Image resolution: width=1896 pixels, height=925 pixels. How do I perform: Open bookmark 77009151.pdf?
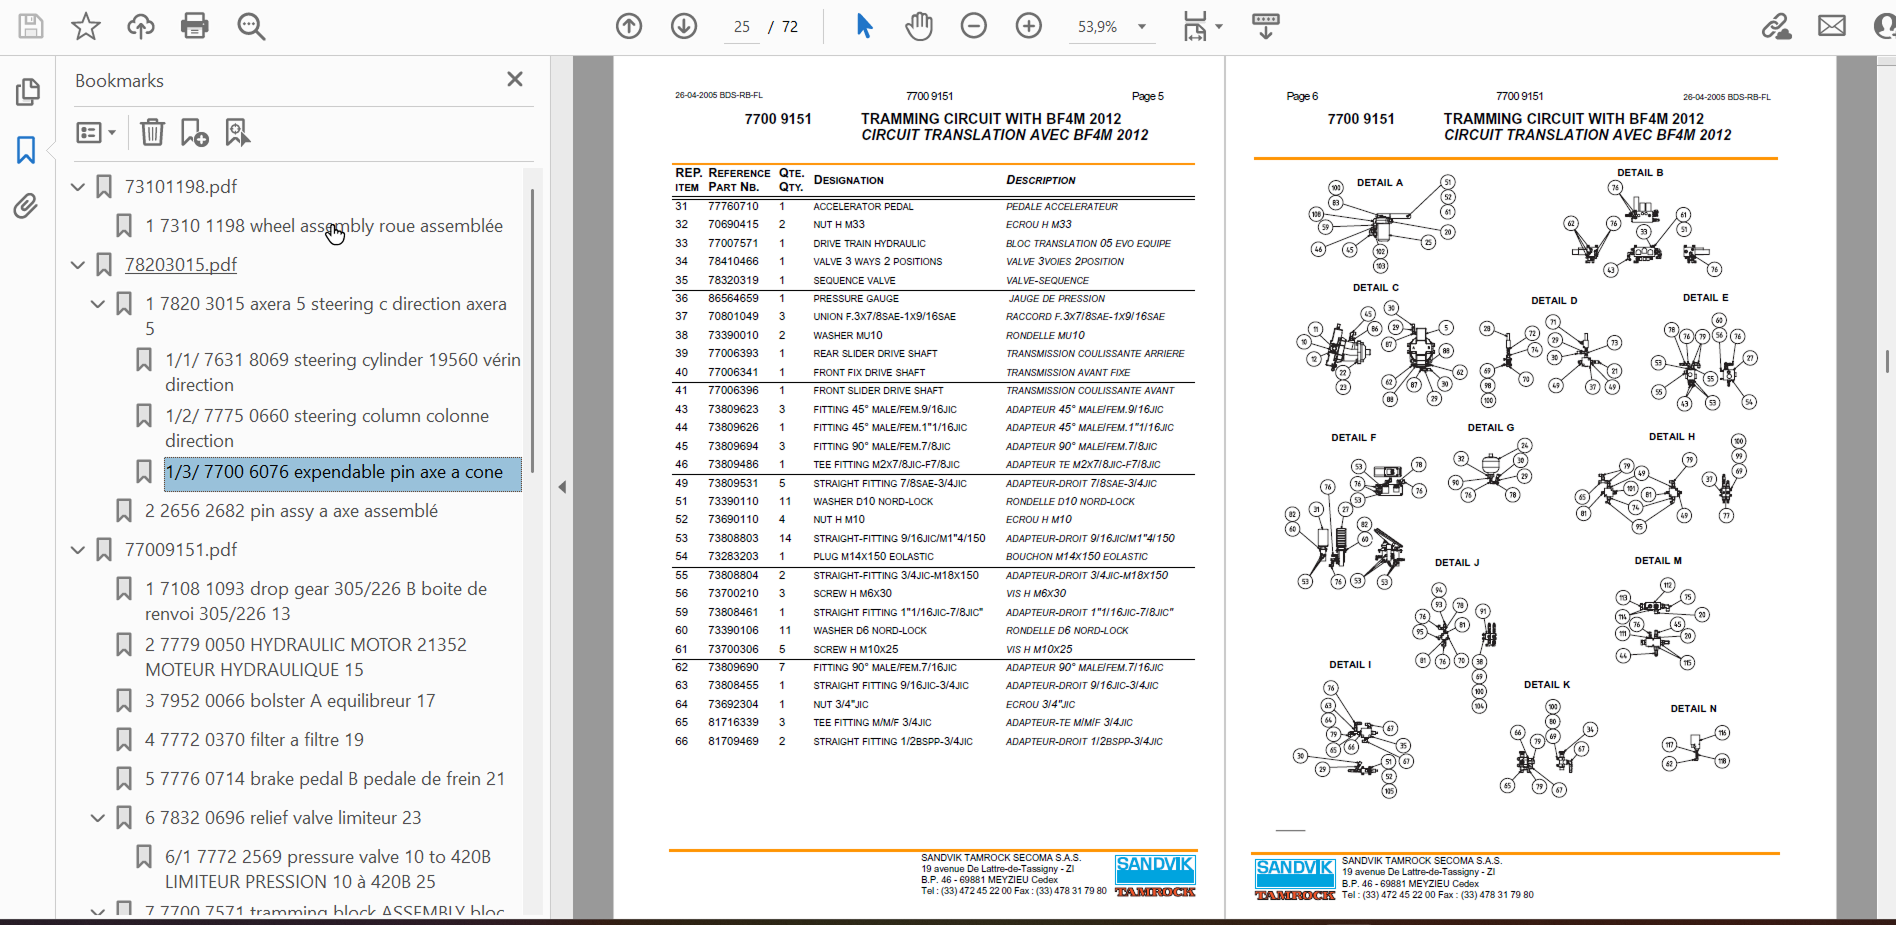click(x=181, y=550)
